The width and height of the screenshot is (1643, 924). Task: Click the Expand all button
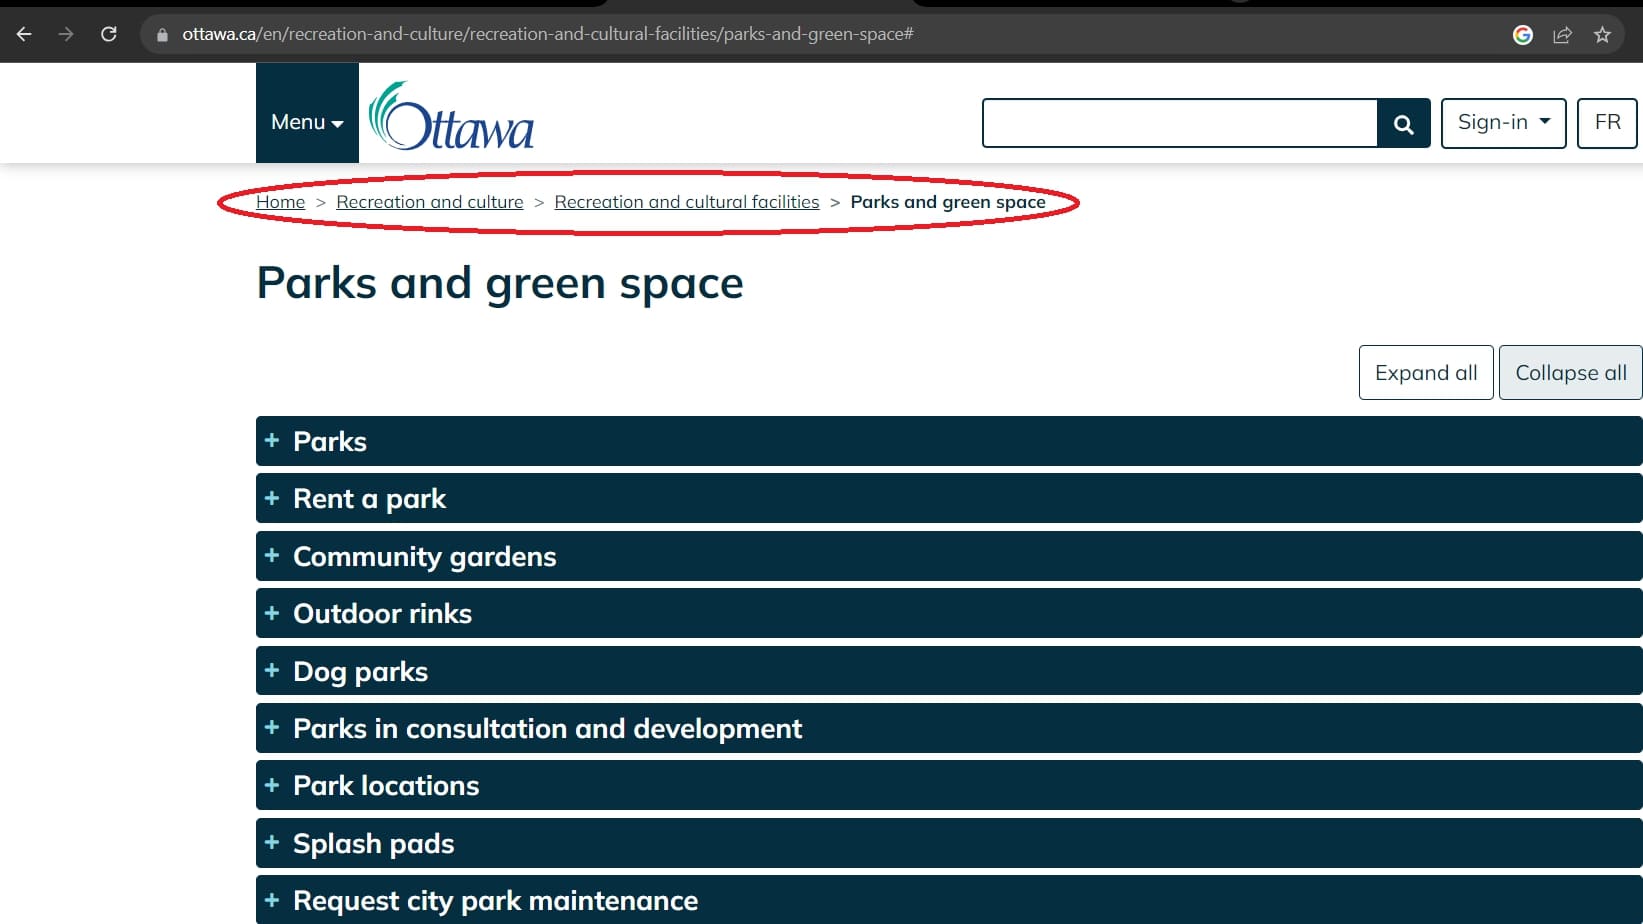(x=1426, y=373)
